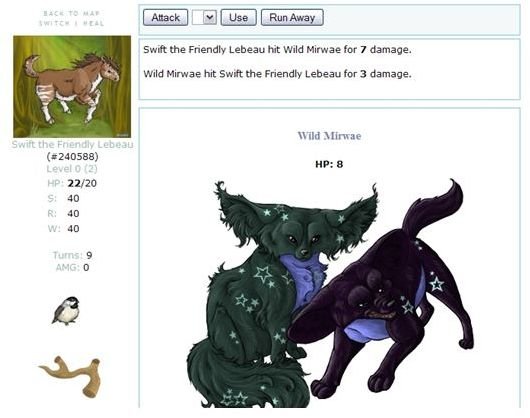The width and height of the screenshot is (530, 418).
Task: Click the Run Away button
Action: (x=292, y=18)
